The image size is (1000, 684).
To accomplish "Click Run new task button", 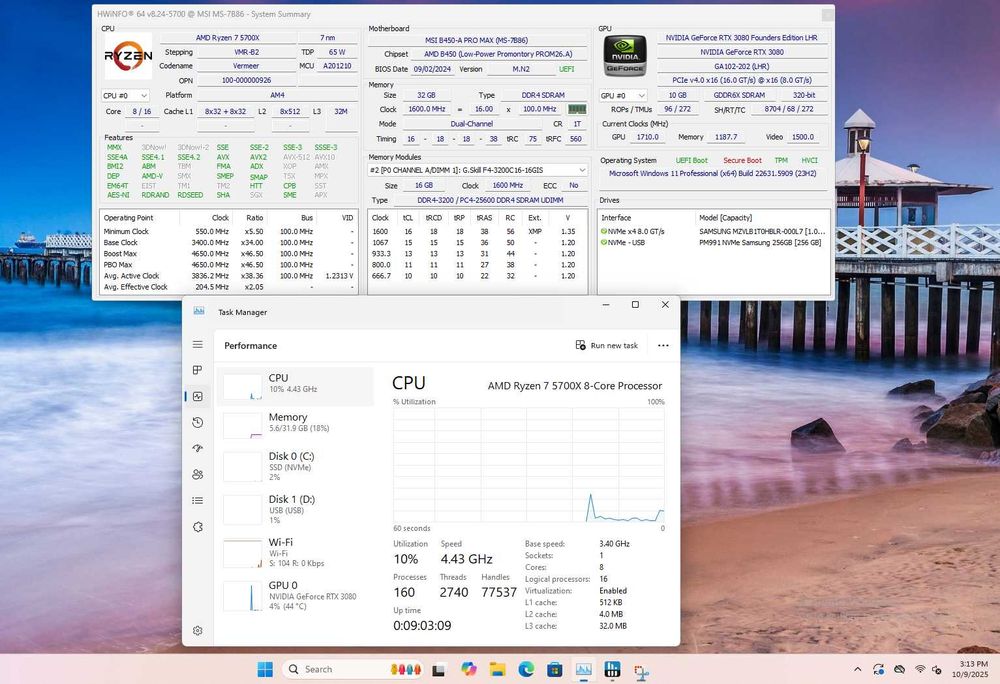I will point(607,346).
